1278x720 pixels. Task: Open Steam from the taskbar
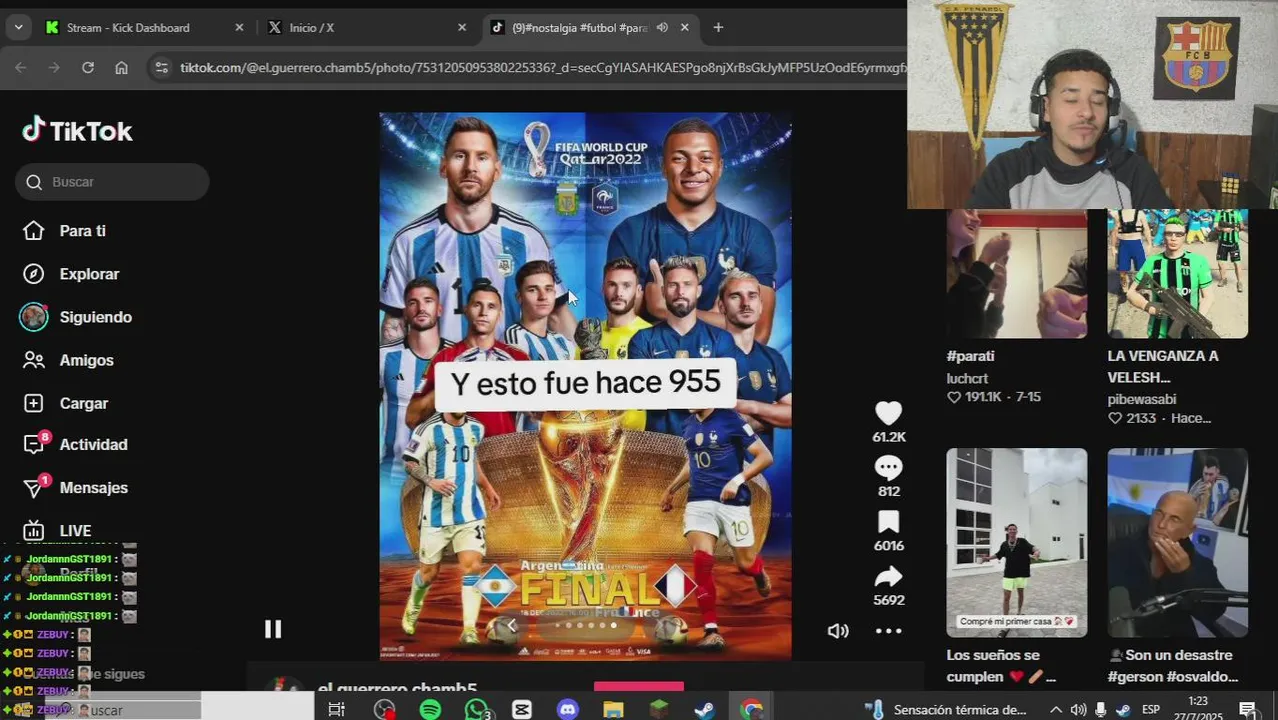click(705, 710)
